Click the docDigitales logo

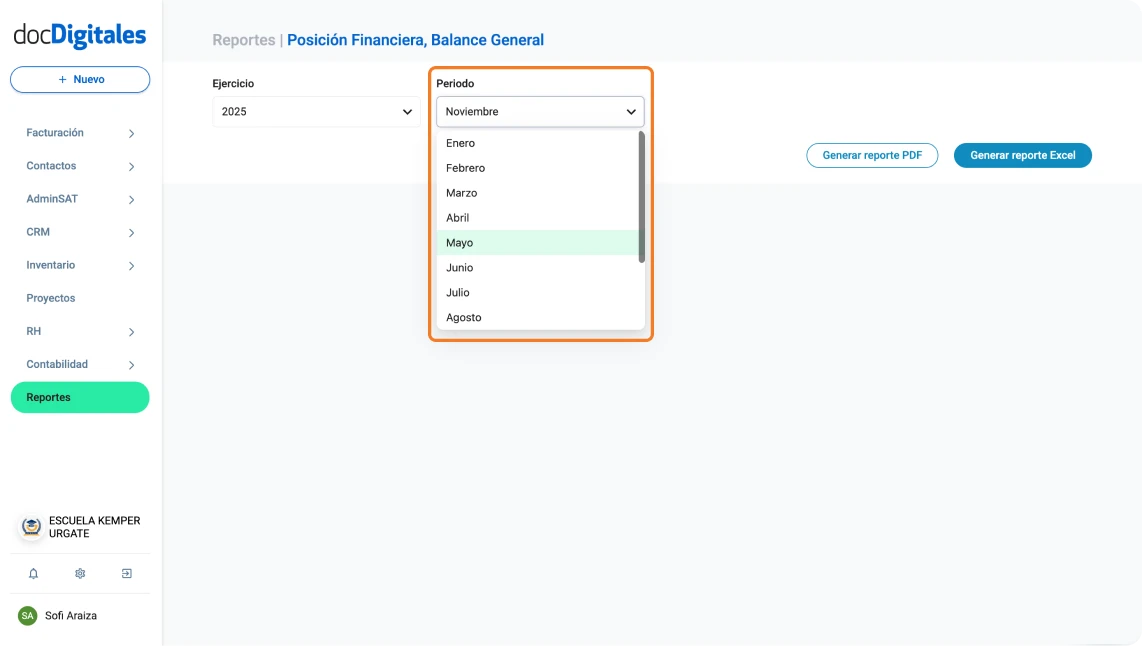[x=80, y=35]
